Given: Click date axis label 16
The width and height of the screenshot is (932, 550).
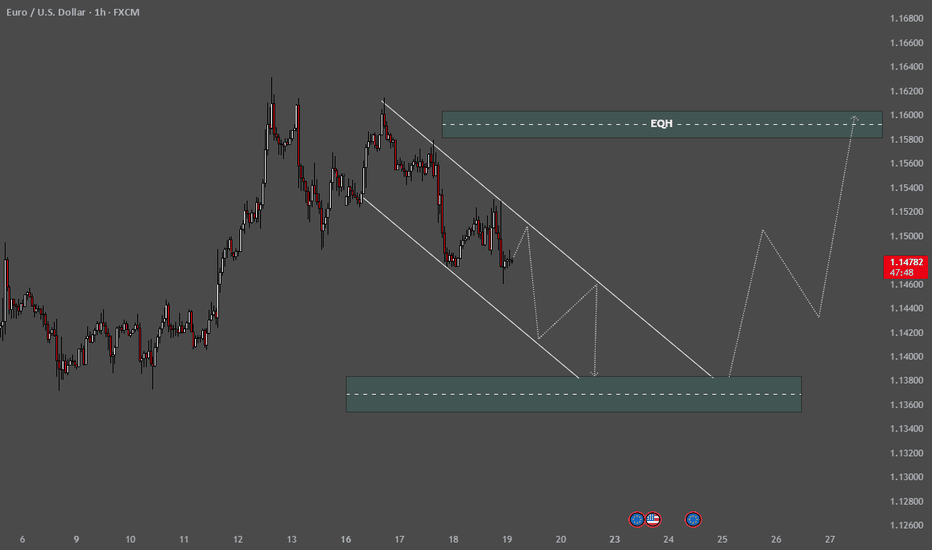Looking at the screenshot, I should pyautogui.click(x=345, y=539).
